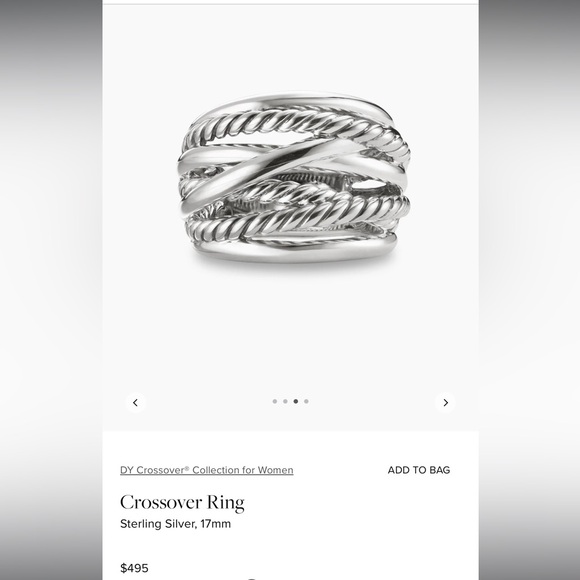
Task: Select the first carousel dot
Action: tap(275, 401)
